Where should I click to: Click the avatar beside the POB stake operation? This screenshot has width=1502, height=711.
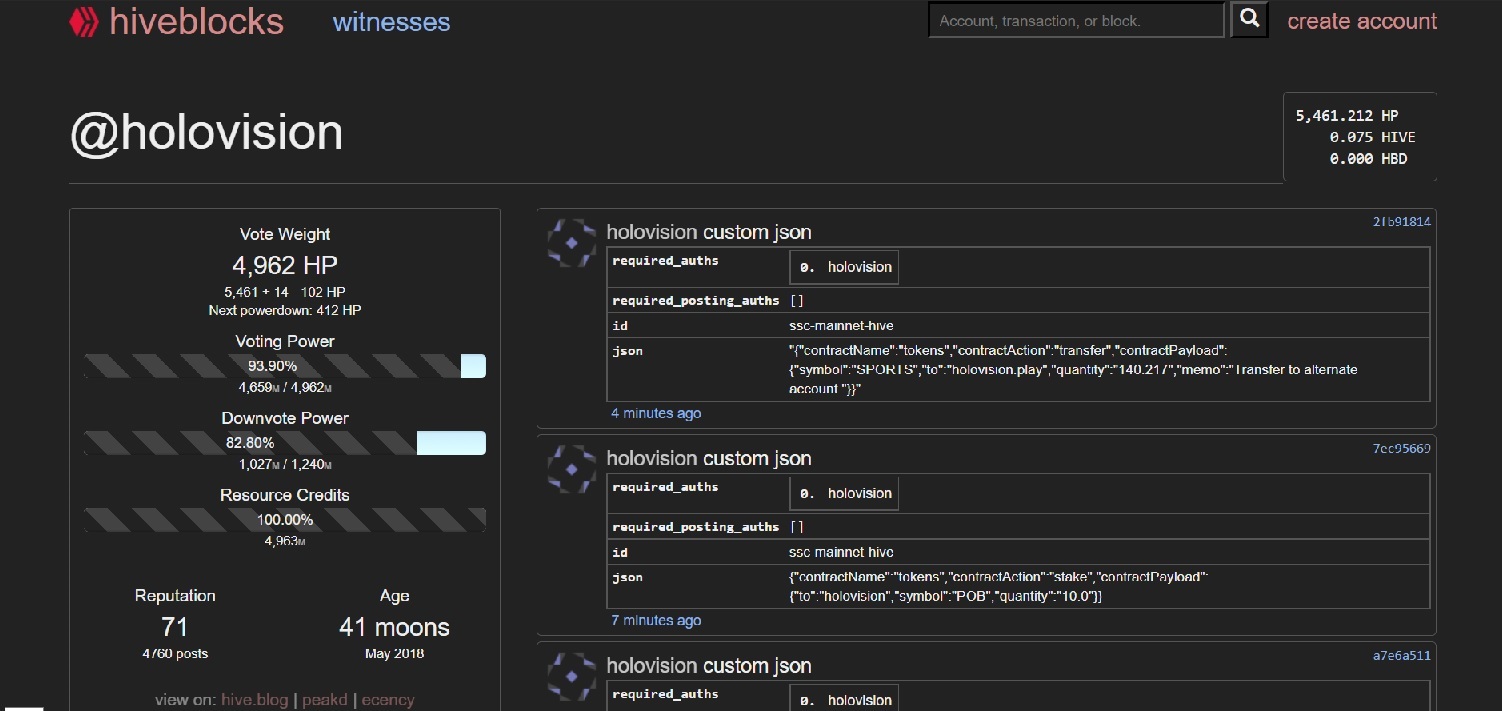[x=571, y=469]
